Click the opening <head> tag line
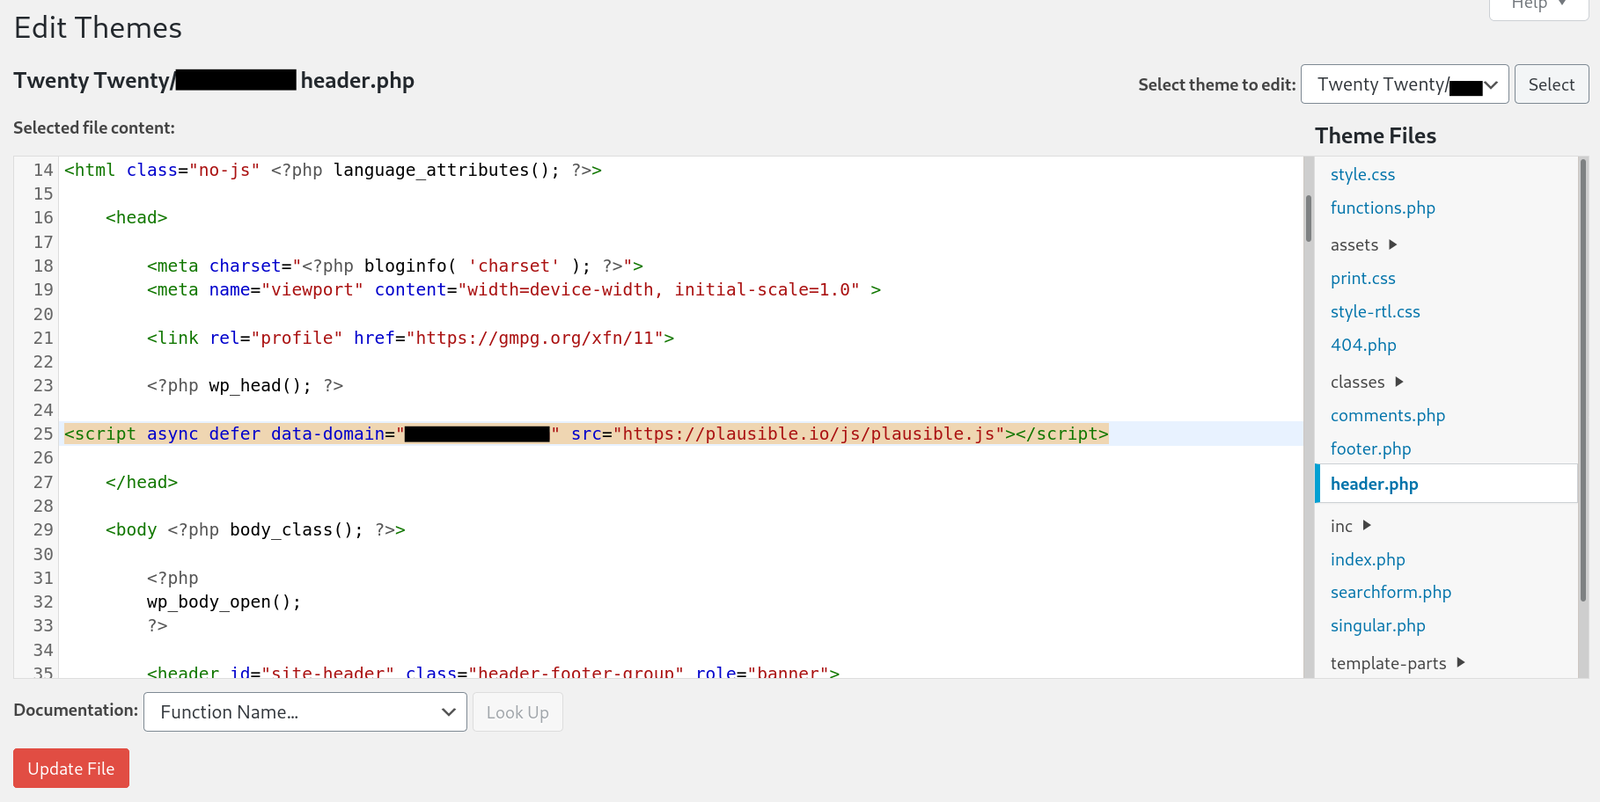The width and height of the screenshot is (1600, 802). point(136,218)
